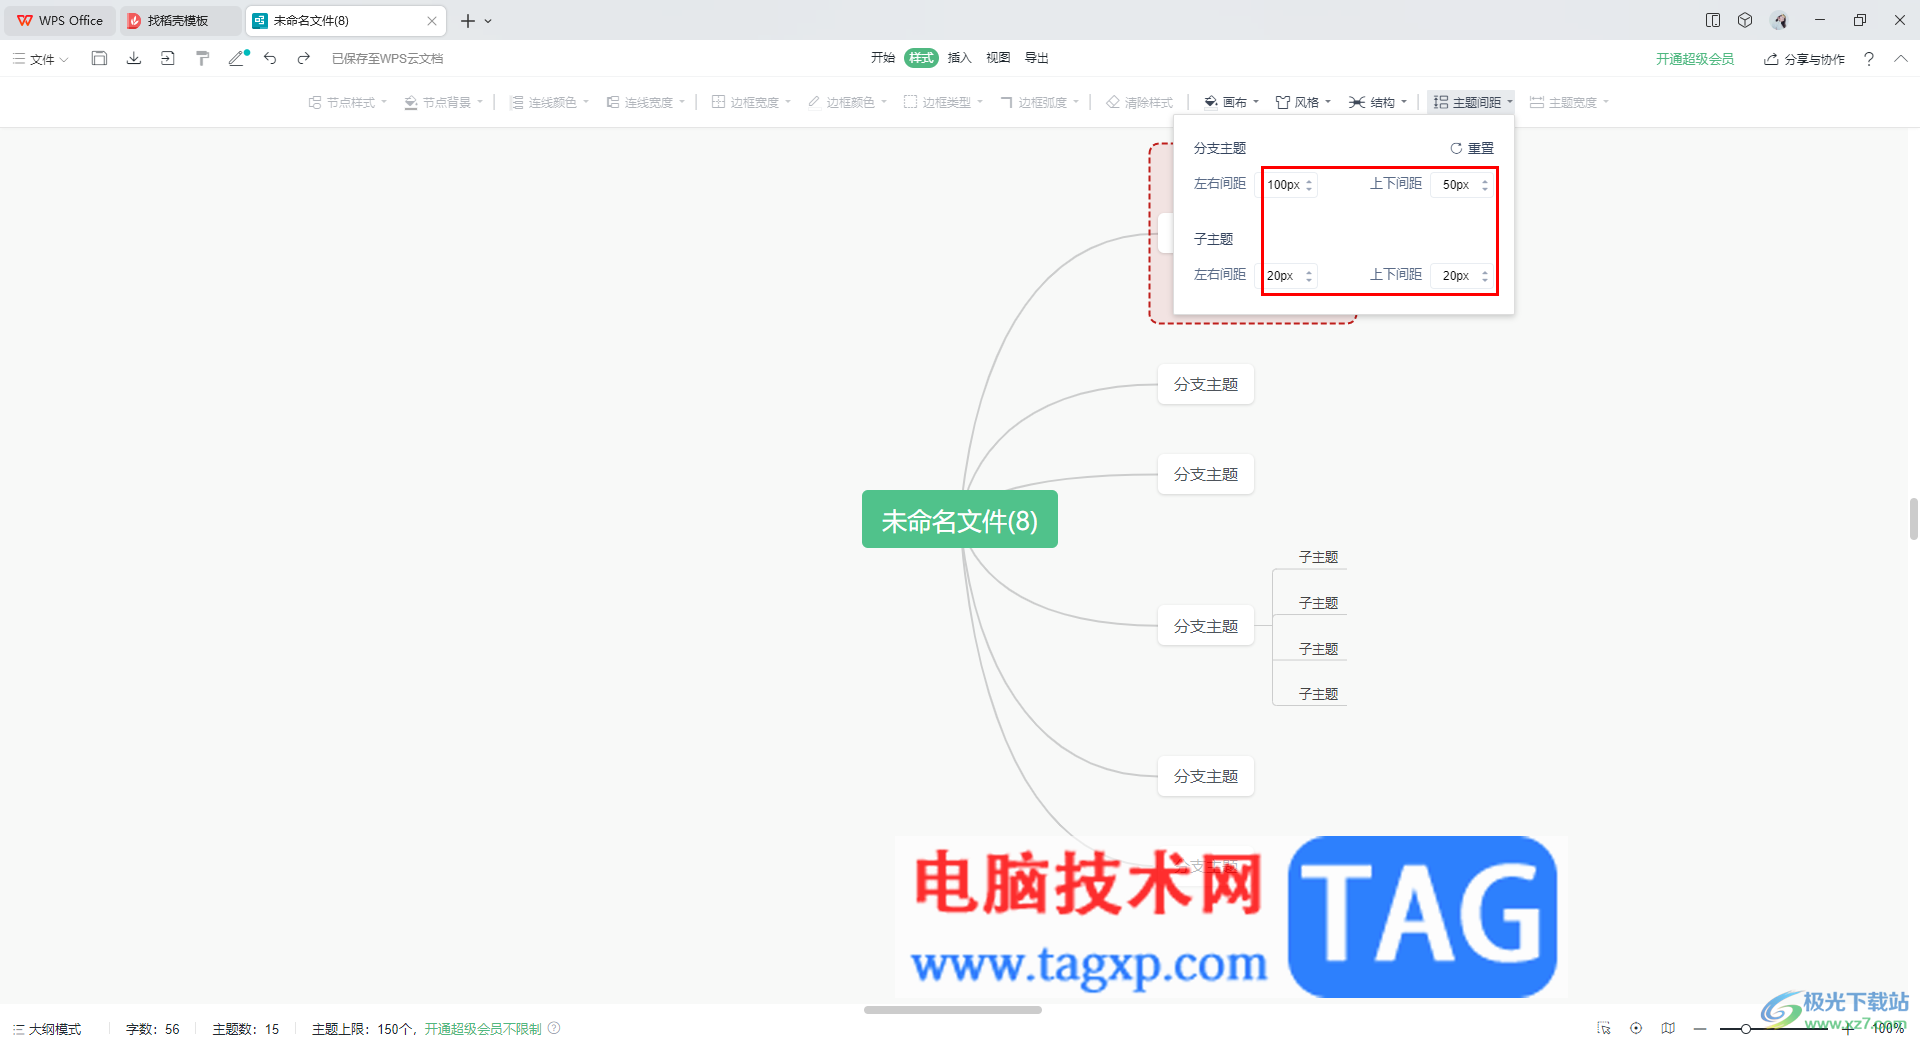Click the download icon in the toolbar
This screenshot has height=1040, width=1920.
[134, 59]
